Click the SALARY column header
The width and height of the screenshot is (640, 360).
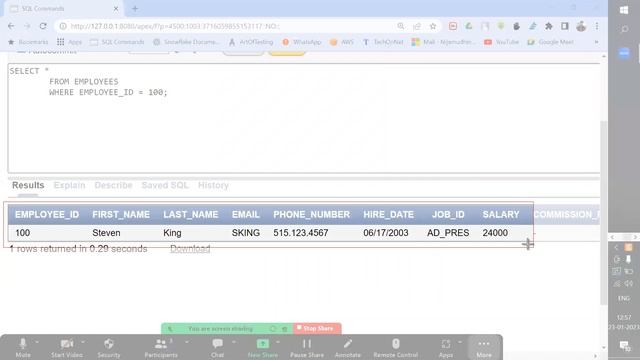[x=501, y=214]
